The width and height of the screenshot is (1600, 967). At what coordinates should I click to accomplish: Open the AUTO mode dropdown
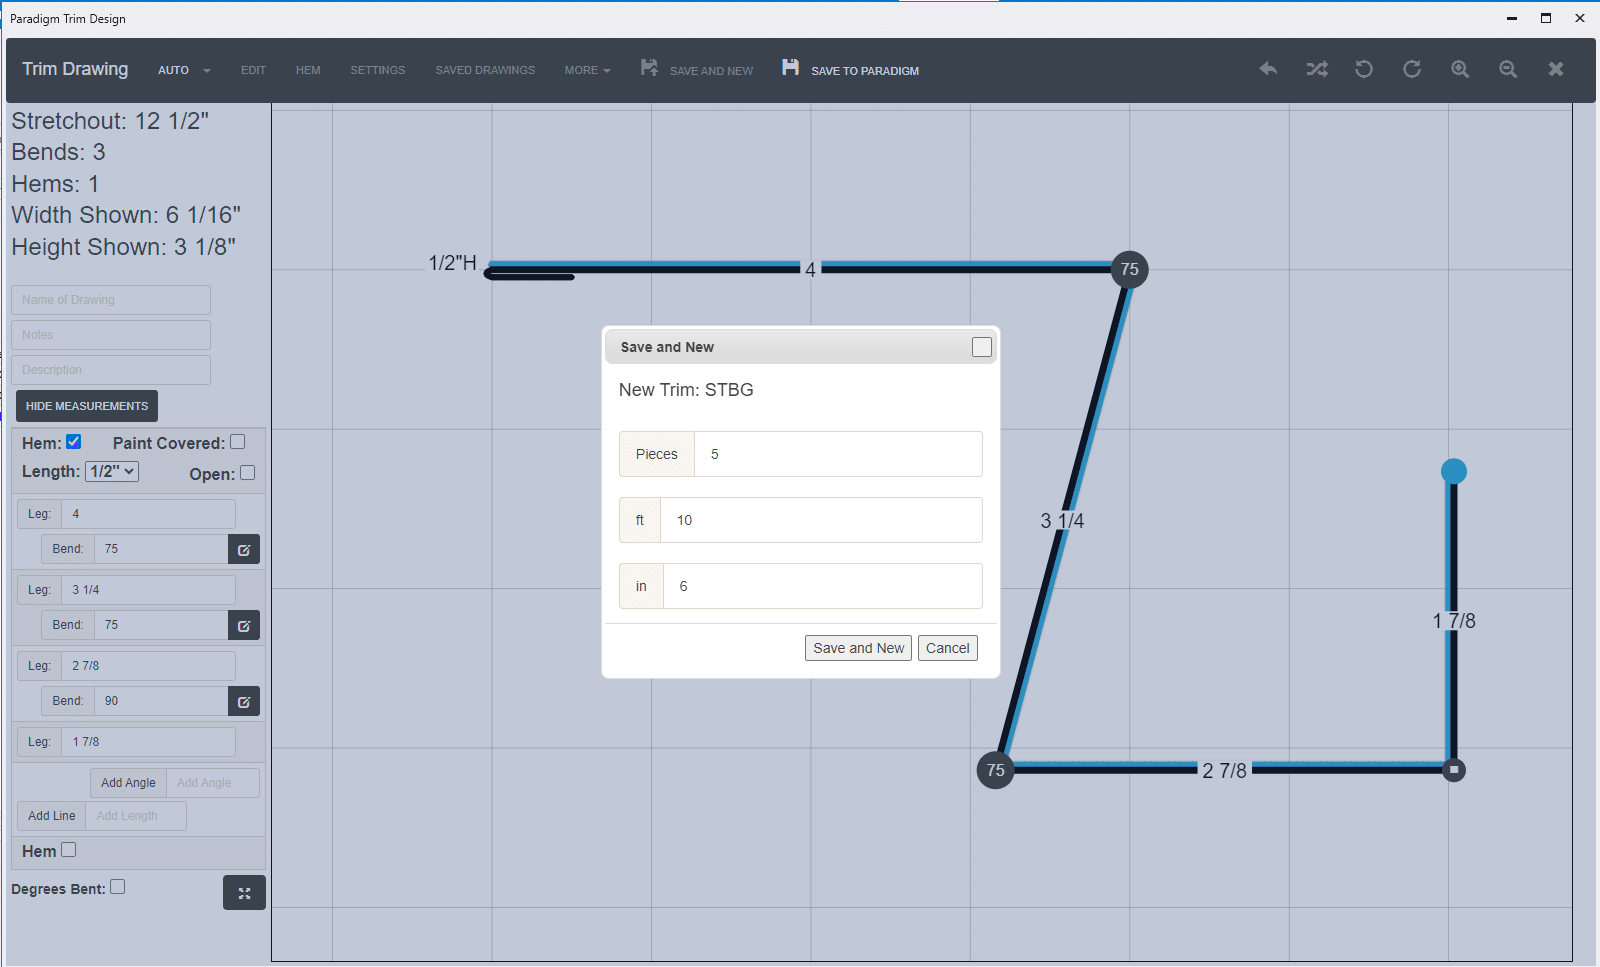pyautogui.click(x=184, y=70)
